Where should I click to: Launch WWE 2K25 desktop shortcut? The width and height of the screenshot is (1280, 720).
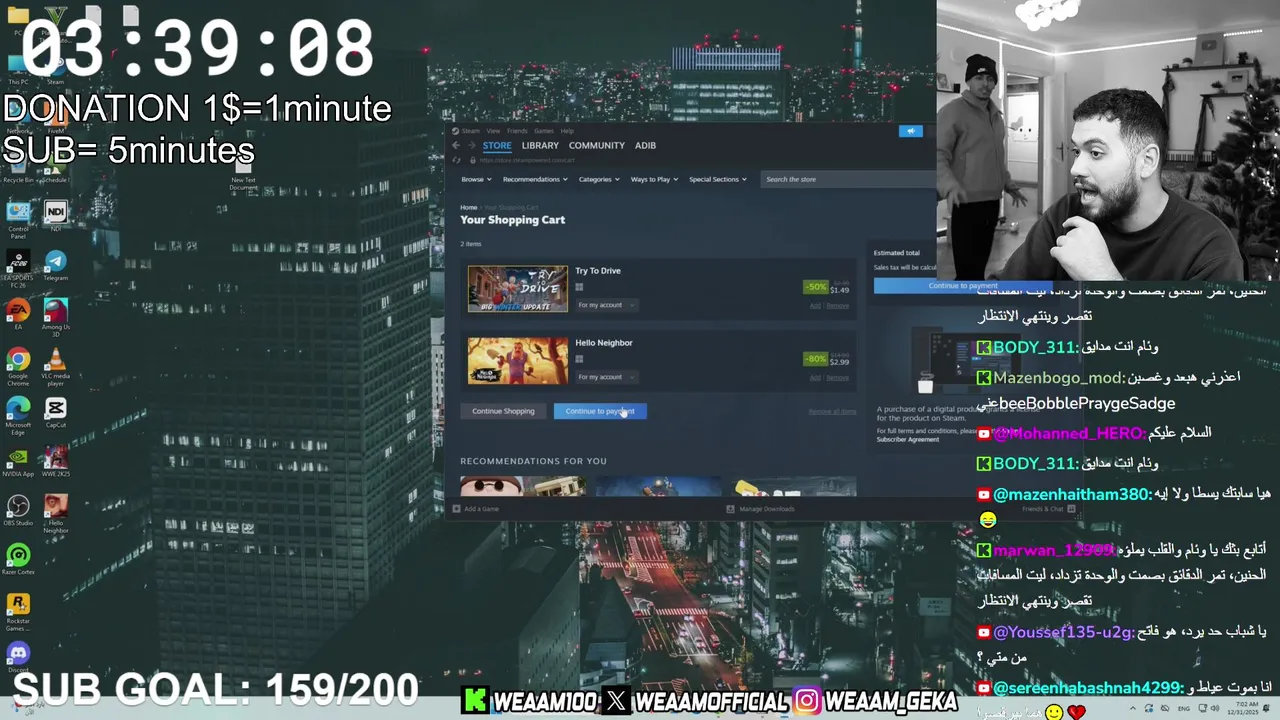(56, 462)
